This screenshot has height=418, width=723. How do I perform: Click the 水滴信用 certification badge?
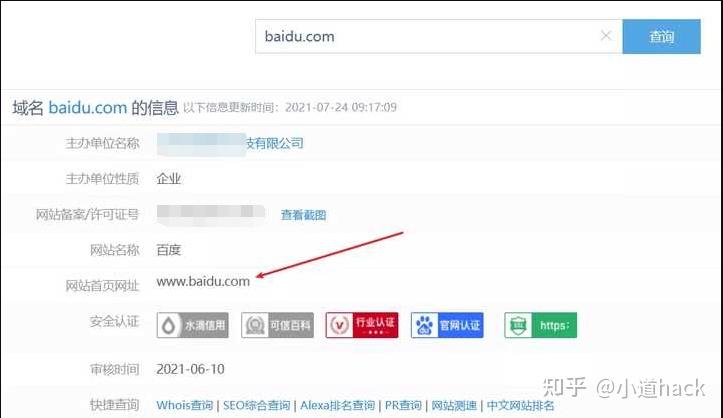tap(193, 325)
